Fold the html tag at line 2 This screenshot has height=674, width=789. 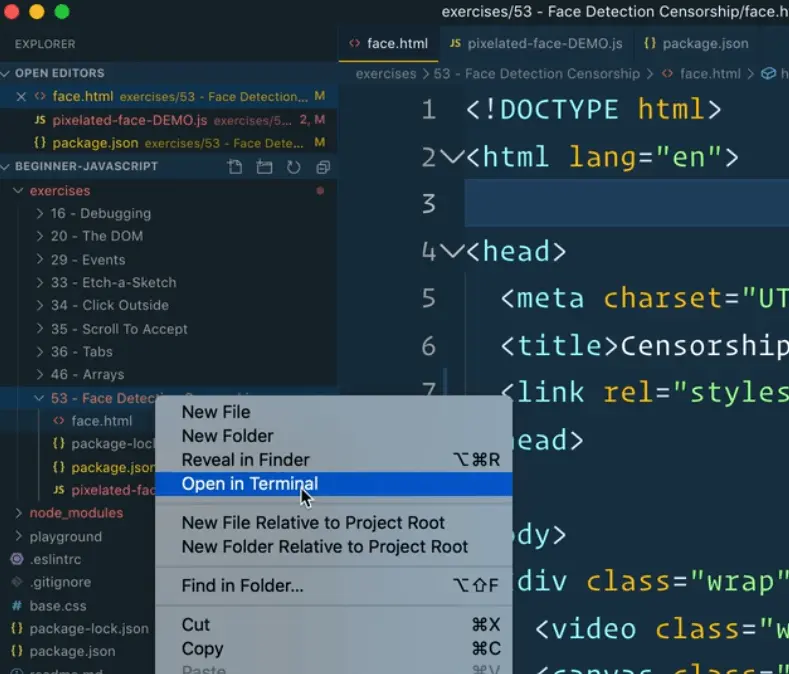(452, 157)
